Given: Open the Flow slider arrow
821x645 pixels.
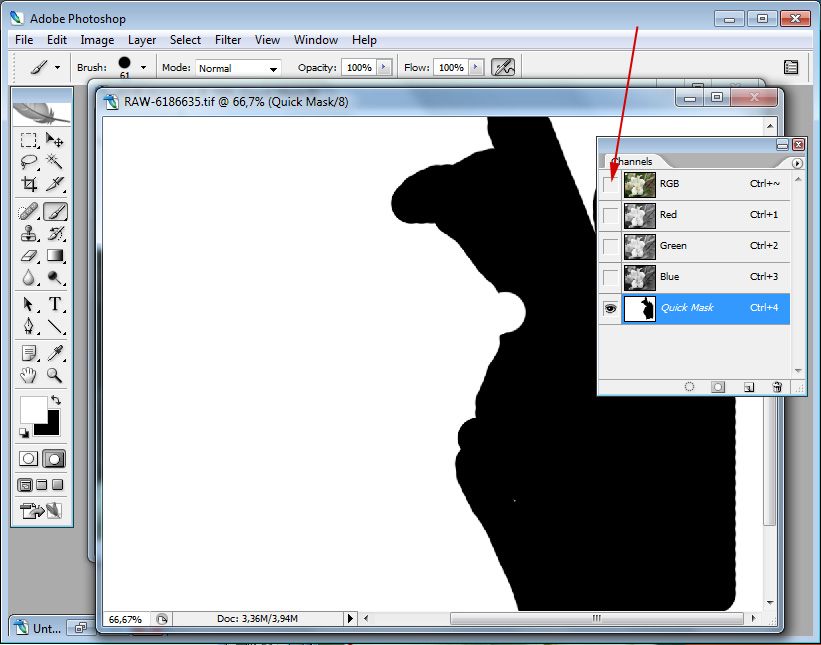Looking at the screenshot, I should pos(476,67).
